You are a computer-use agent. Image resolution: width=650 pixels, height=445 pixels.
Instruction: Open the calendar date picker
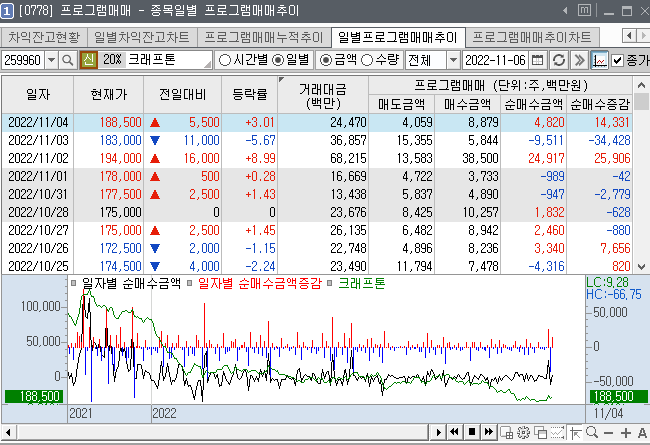540,60
